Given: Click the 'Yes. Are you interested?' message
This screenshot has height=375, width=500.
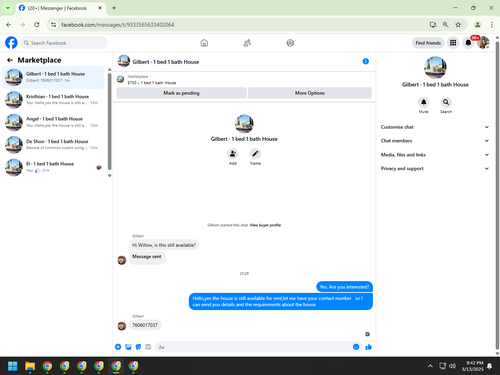Looking at the screenshot, I should click(x=344, y=287).
